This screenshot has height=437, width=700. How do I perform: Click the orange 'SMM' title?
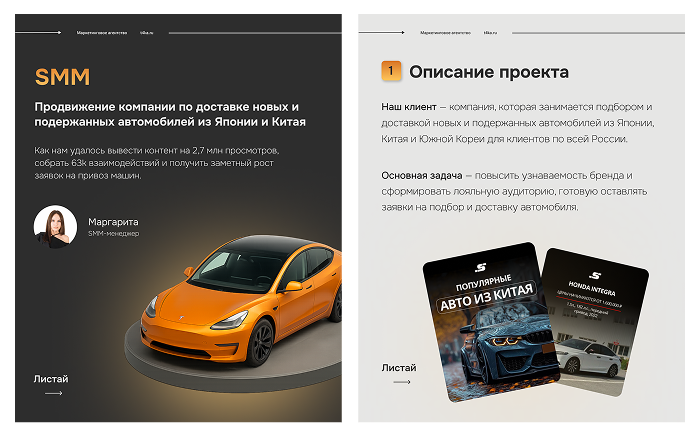62,77
